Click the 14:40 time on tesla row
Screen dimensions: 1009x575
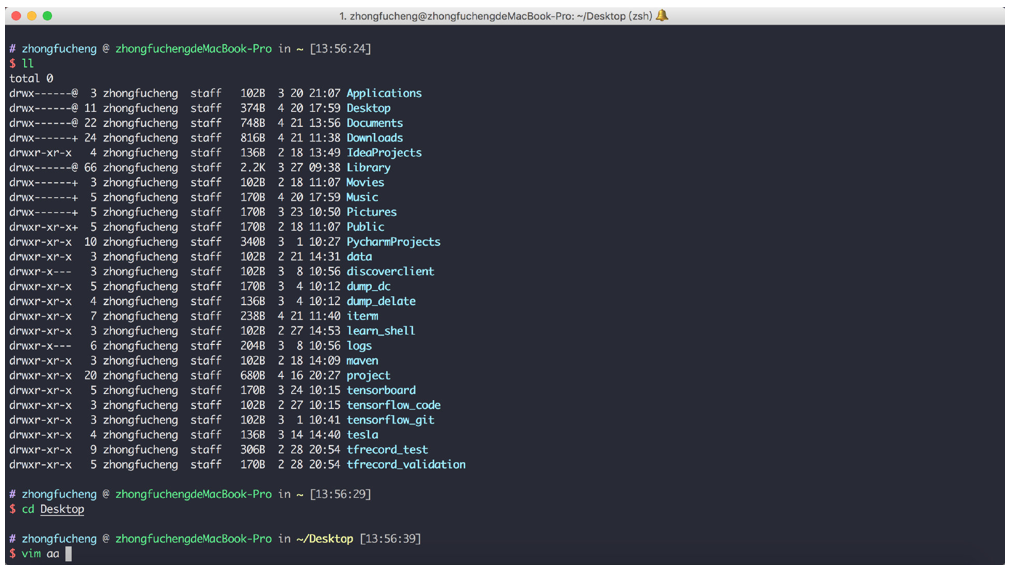[325, 435]
